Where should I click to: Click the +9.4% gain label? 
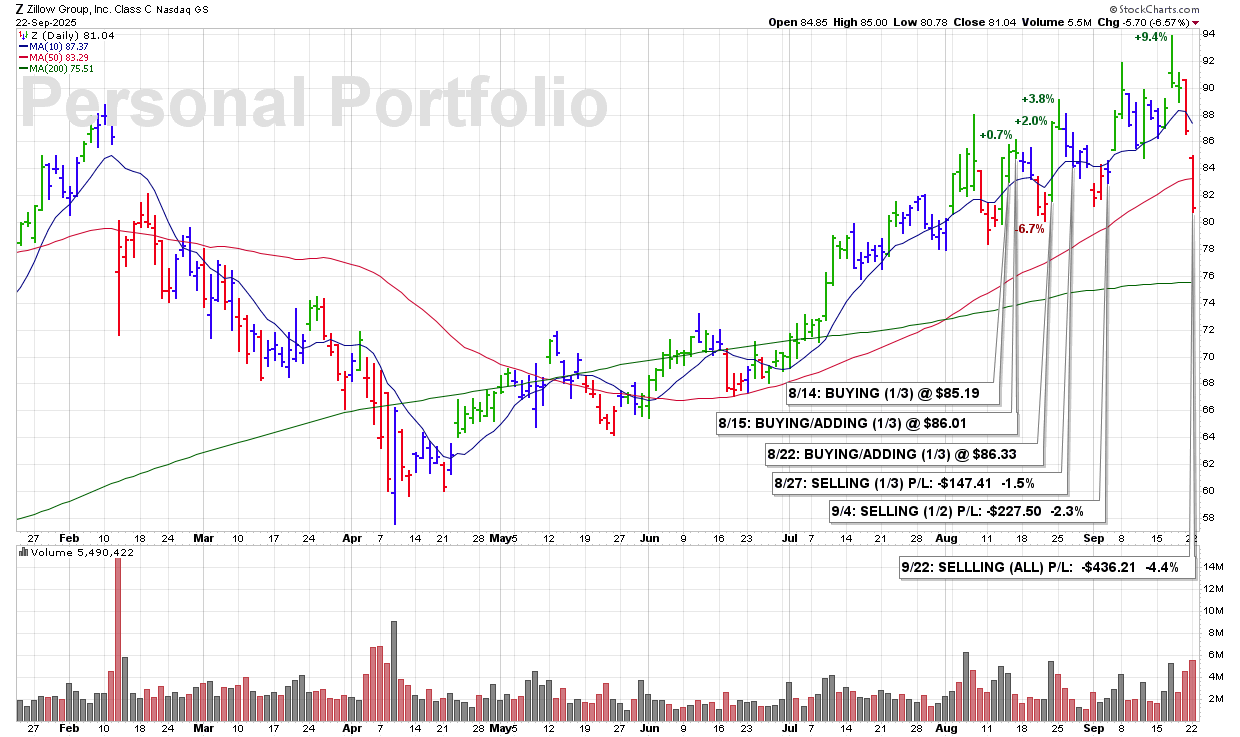[1151, 37]
